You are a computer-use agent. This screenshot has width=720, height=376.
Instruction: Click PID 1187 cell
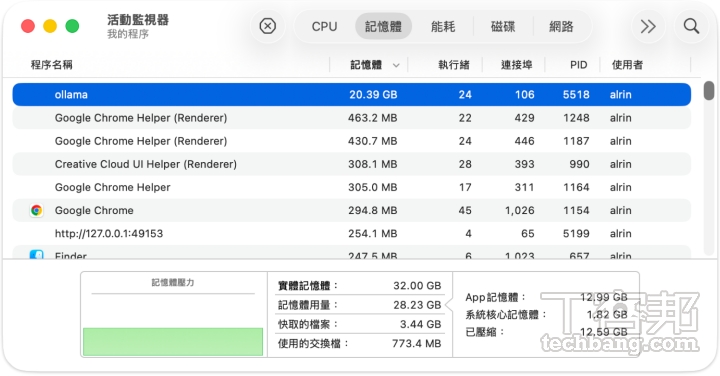pos(576,141)
